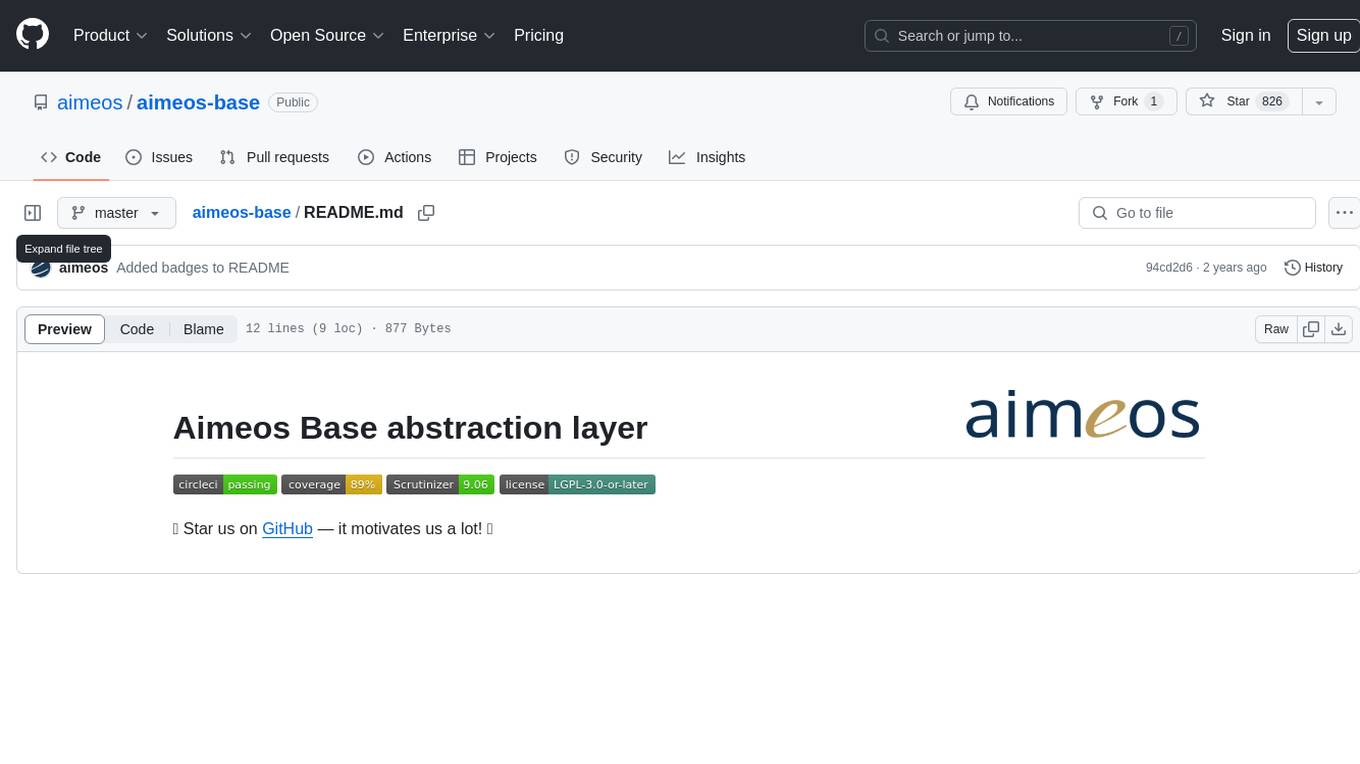
Task: View the file History
Action: [x=1313, y=268]
